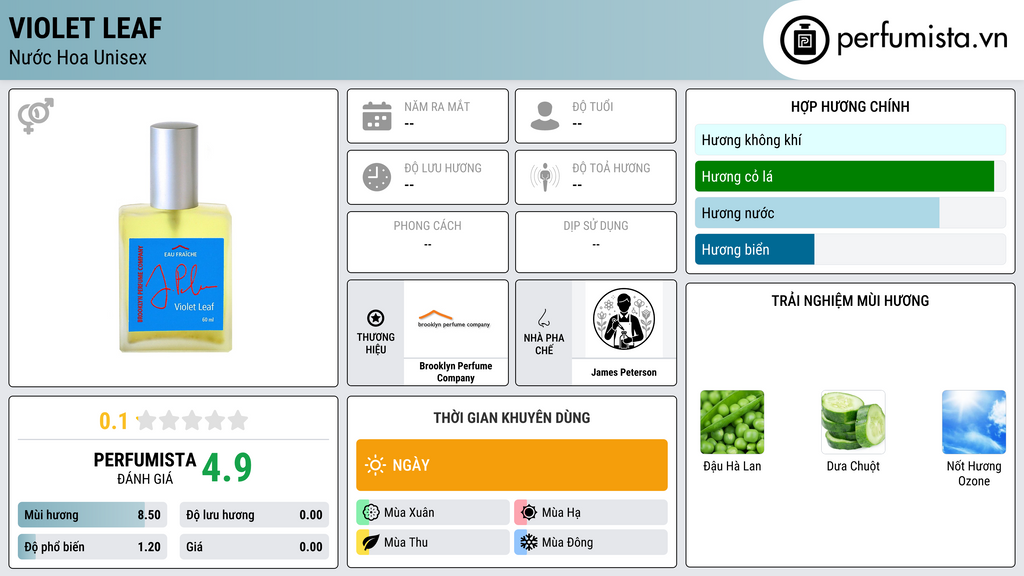Image resolution: width=1024 pixels, height=576 pixels.
Task: Click the star badge icon above Thương Hiệu
Action: click(x=376, y=318)
